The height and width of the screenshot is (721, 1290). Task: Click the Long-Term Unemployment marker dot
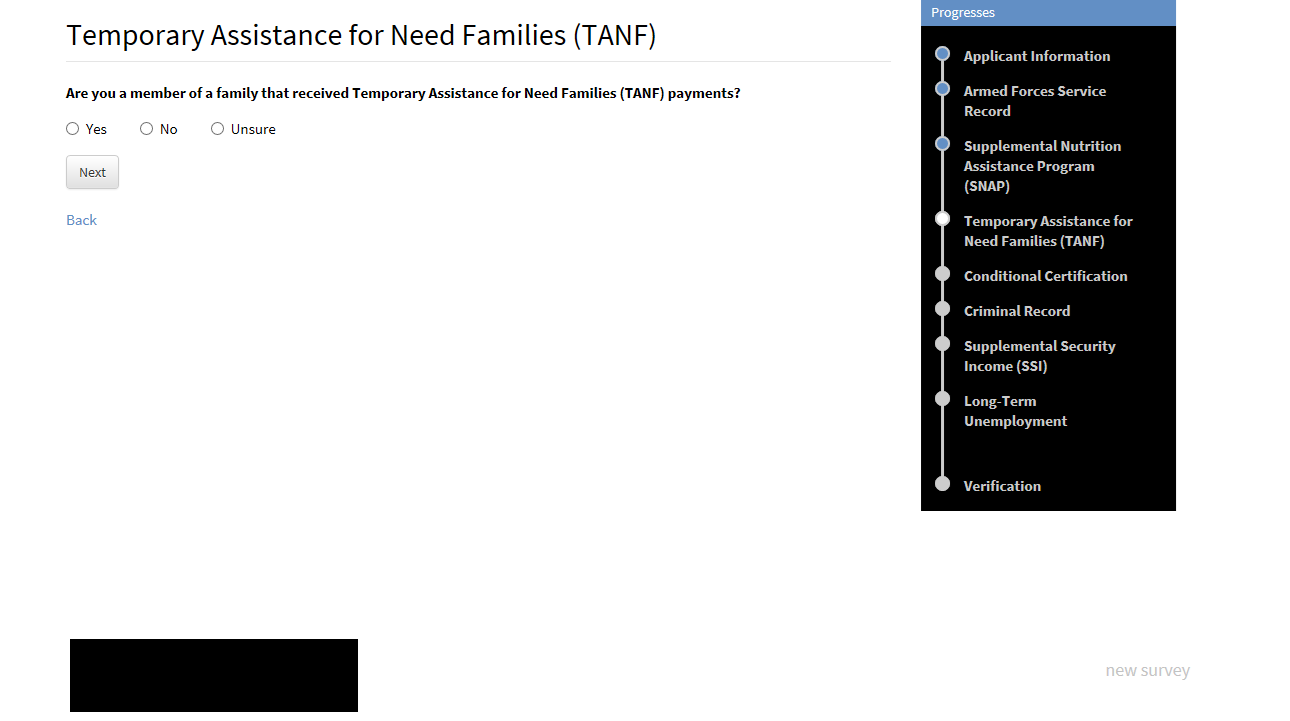coord(942,399)
